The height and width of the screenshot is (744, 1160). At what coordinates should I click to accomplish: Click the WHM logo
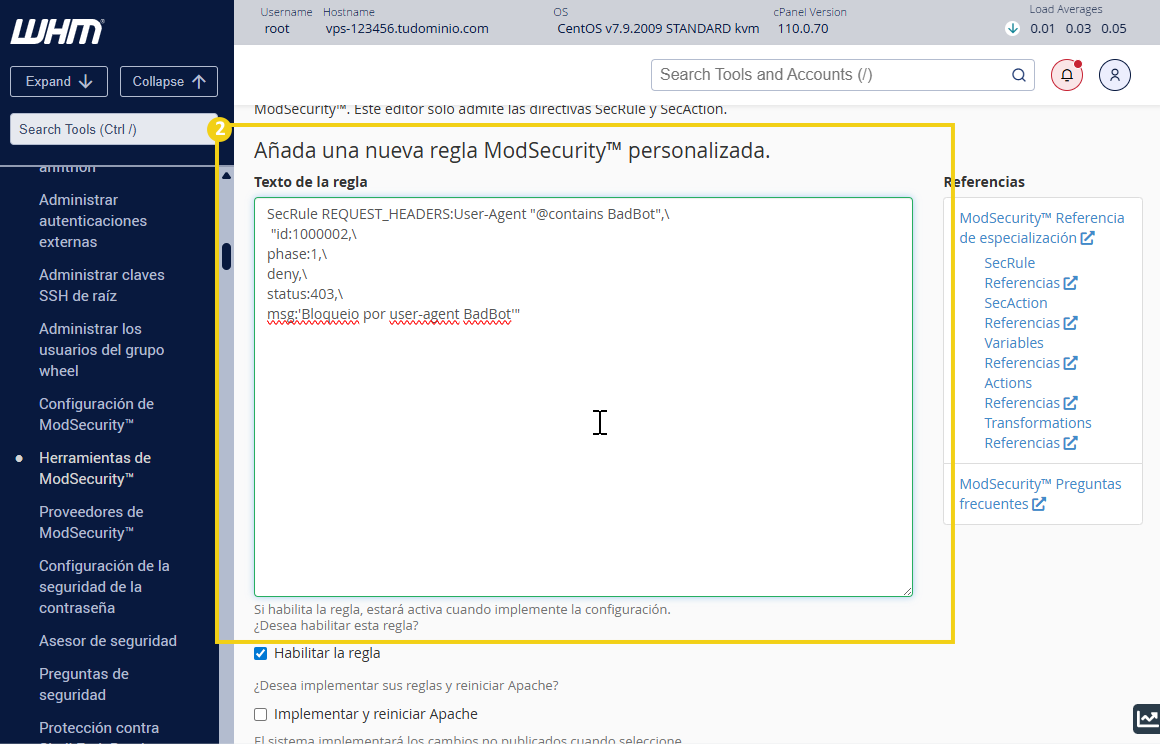57,32
